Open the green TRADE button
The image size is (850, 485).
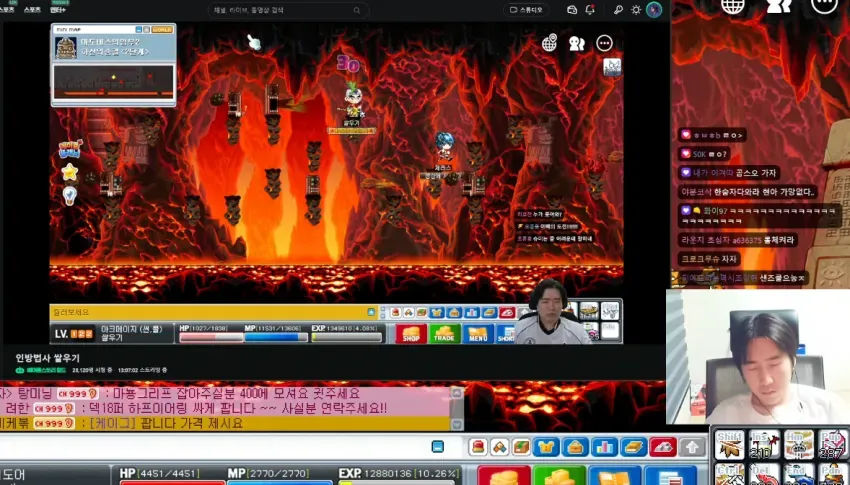point(444,334)
